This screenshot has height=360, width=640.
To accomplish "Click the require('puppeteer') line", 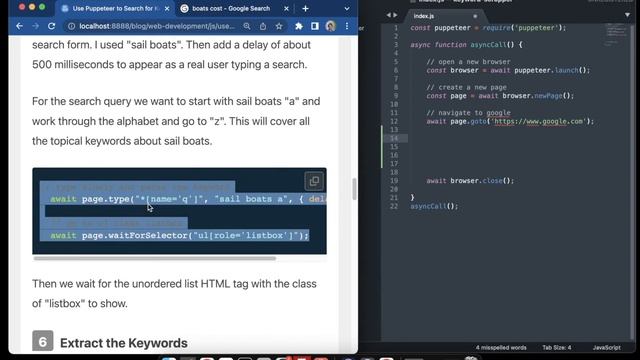I will pos(488,28).
